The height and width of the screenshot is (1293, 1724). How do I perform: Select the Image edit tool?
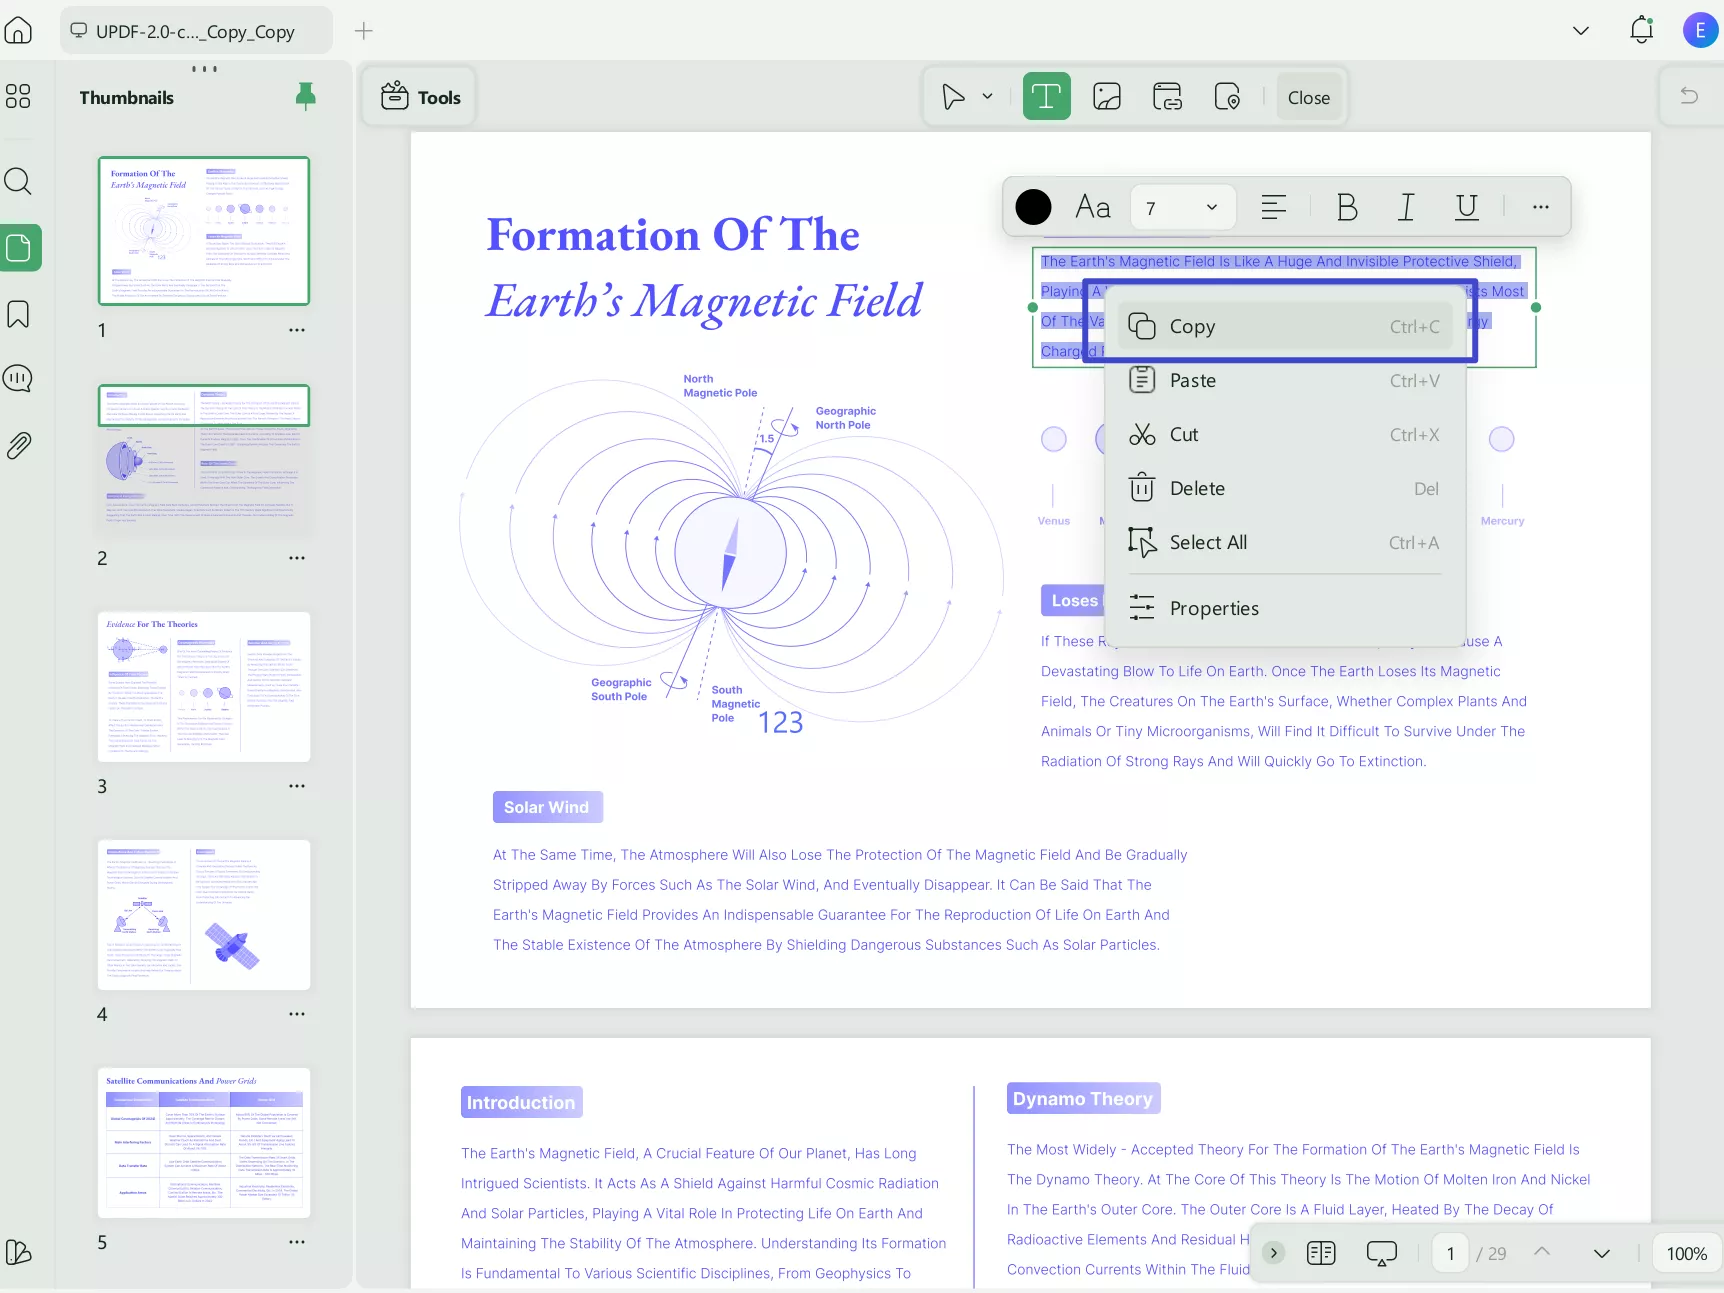tap(1107, 97)
